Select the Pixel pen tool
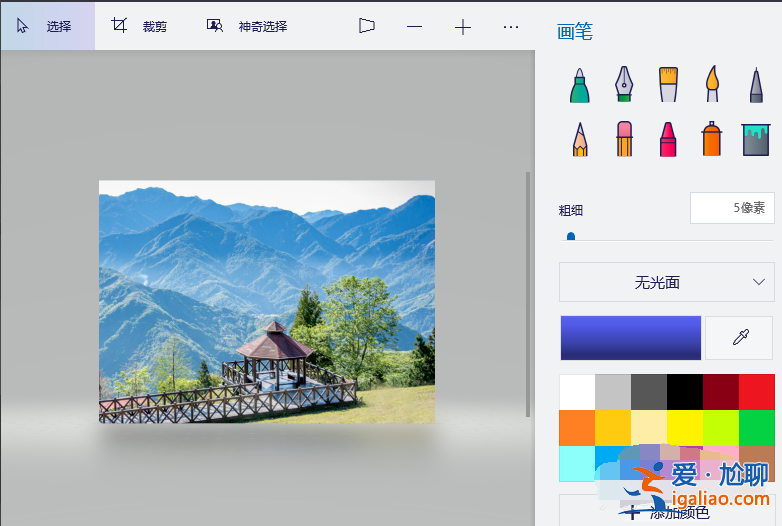Screen dimensions: 782x526 [x=756, y=85]
